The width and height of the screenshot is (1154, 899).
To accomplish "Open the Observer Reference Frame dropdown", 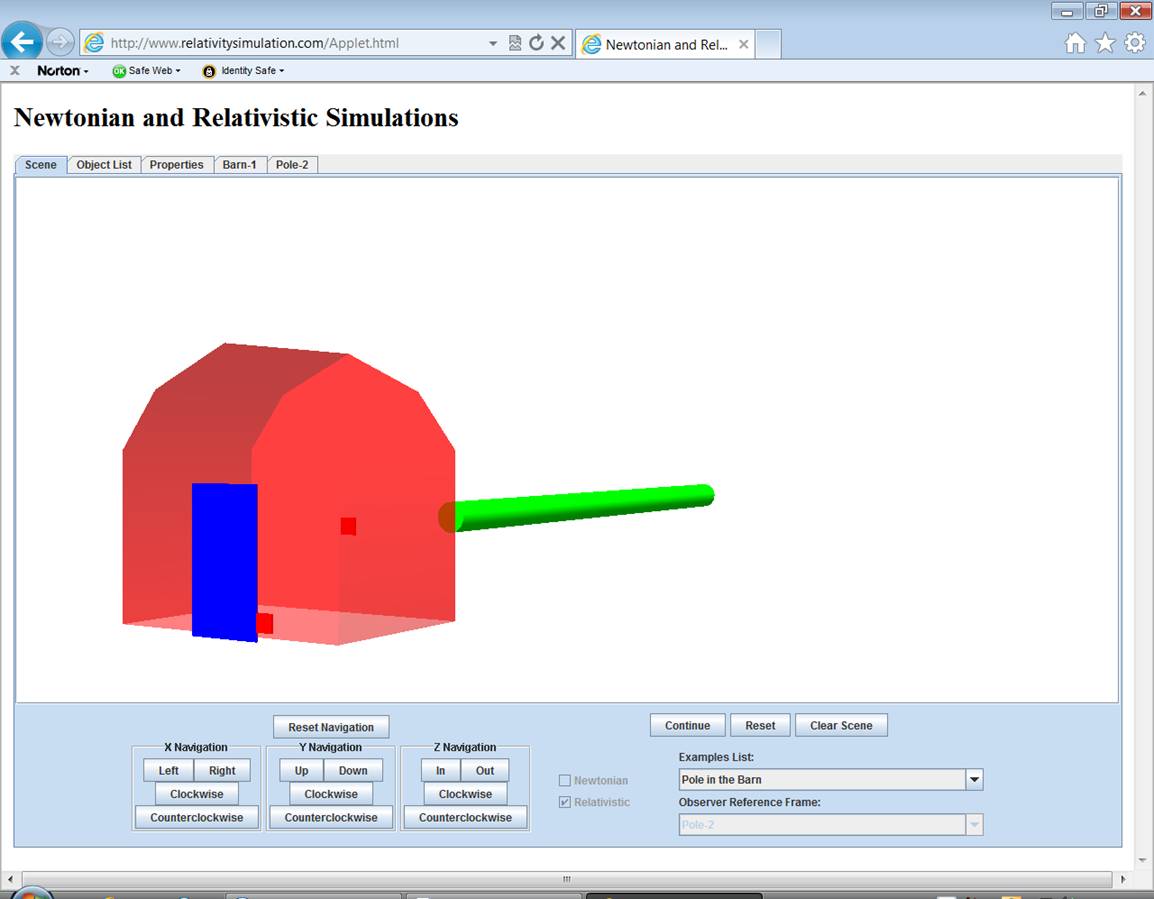I will coord(973,825).
